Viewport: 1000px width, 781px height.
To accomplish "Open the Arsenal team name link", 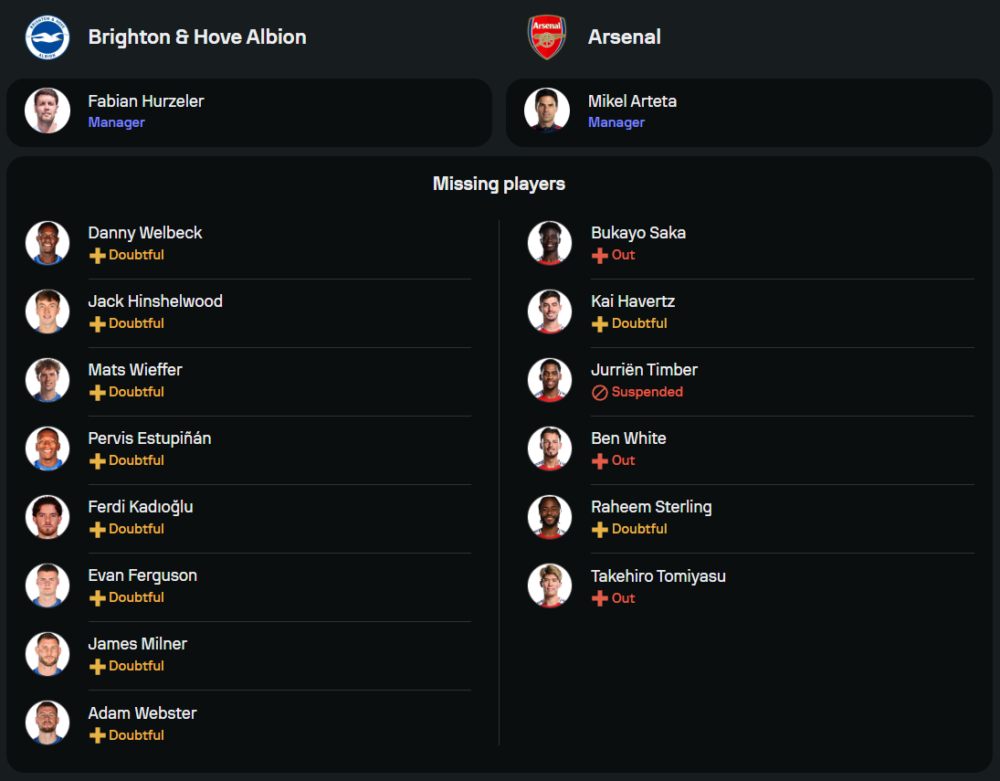I will (624, 37).
